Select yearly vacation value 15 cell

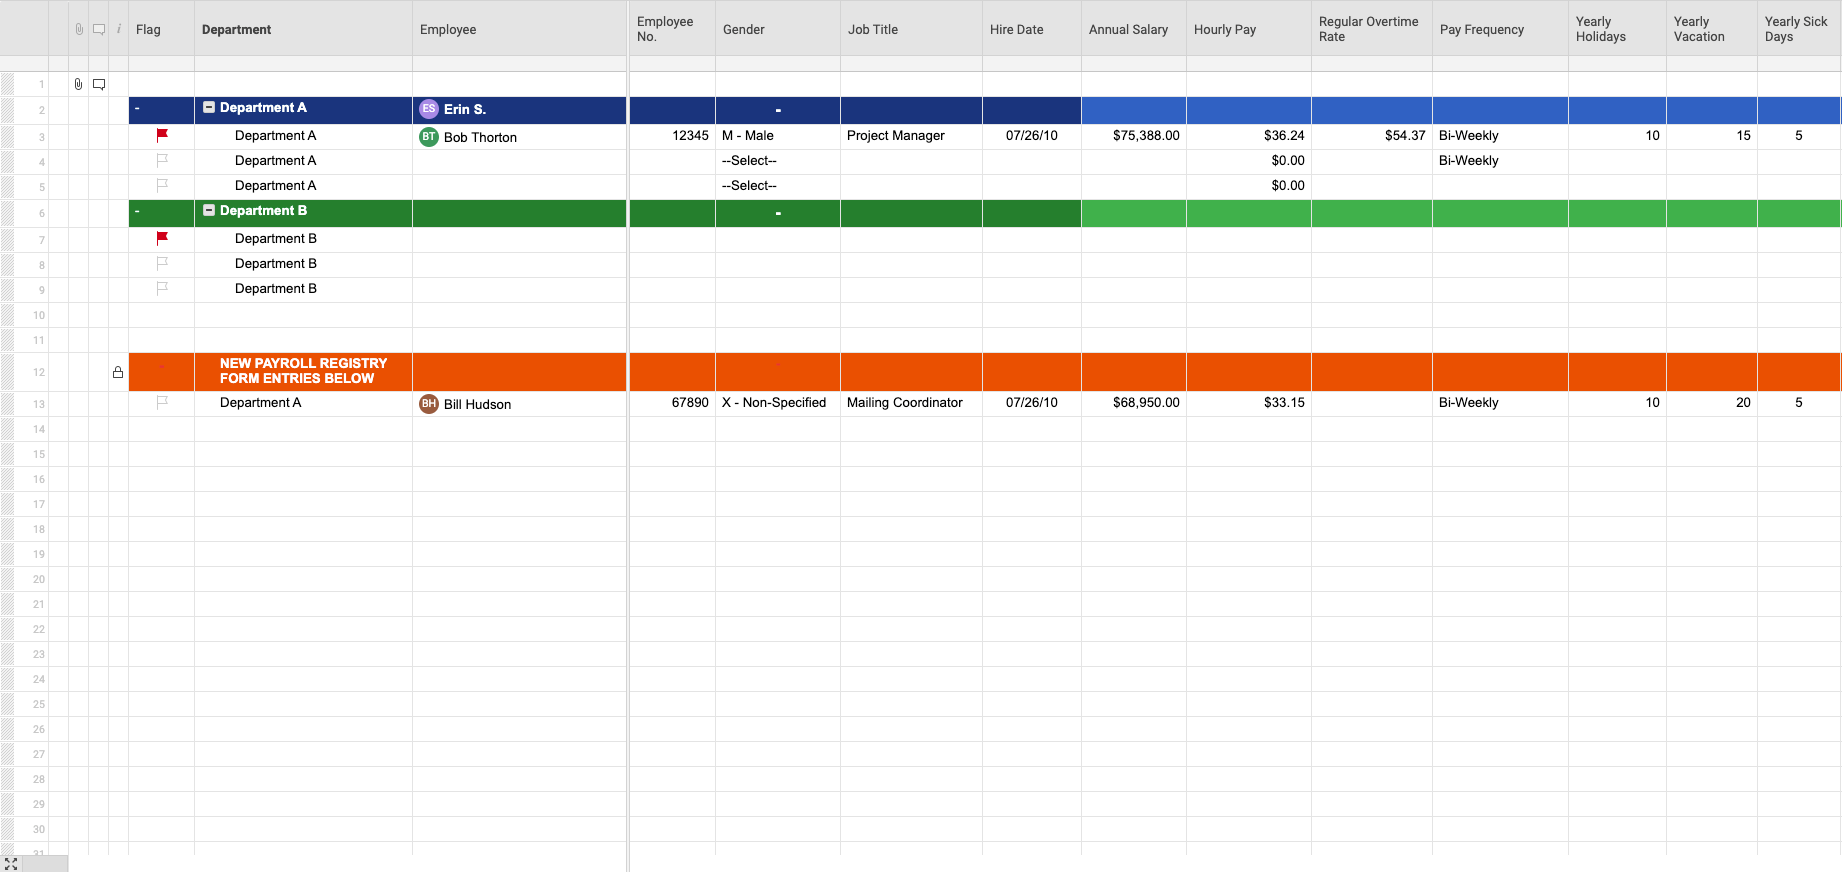(x=1712, y=136)
